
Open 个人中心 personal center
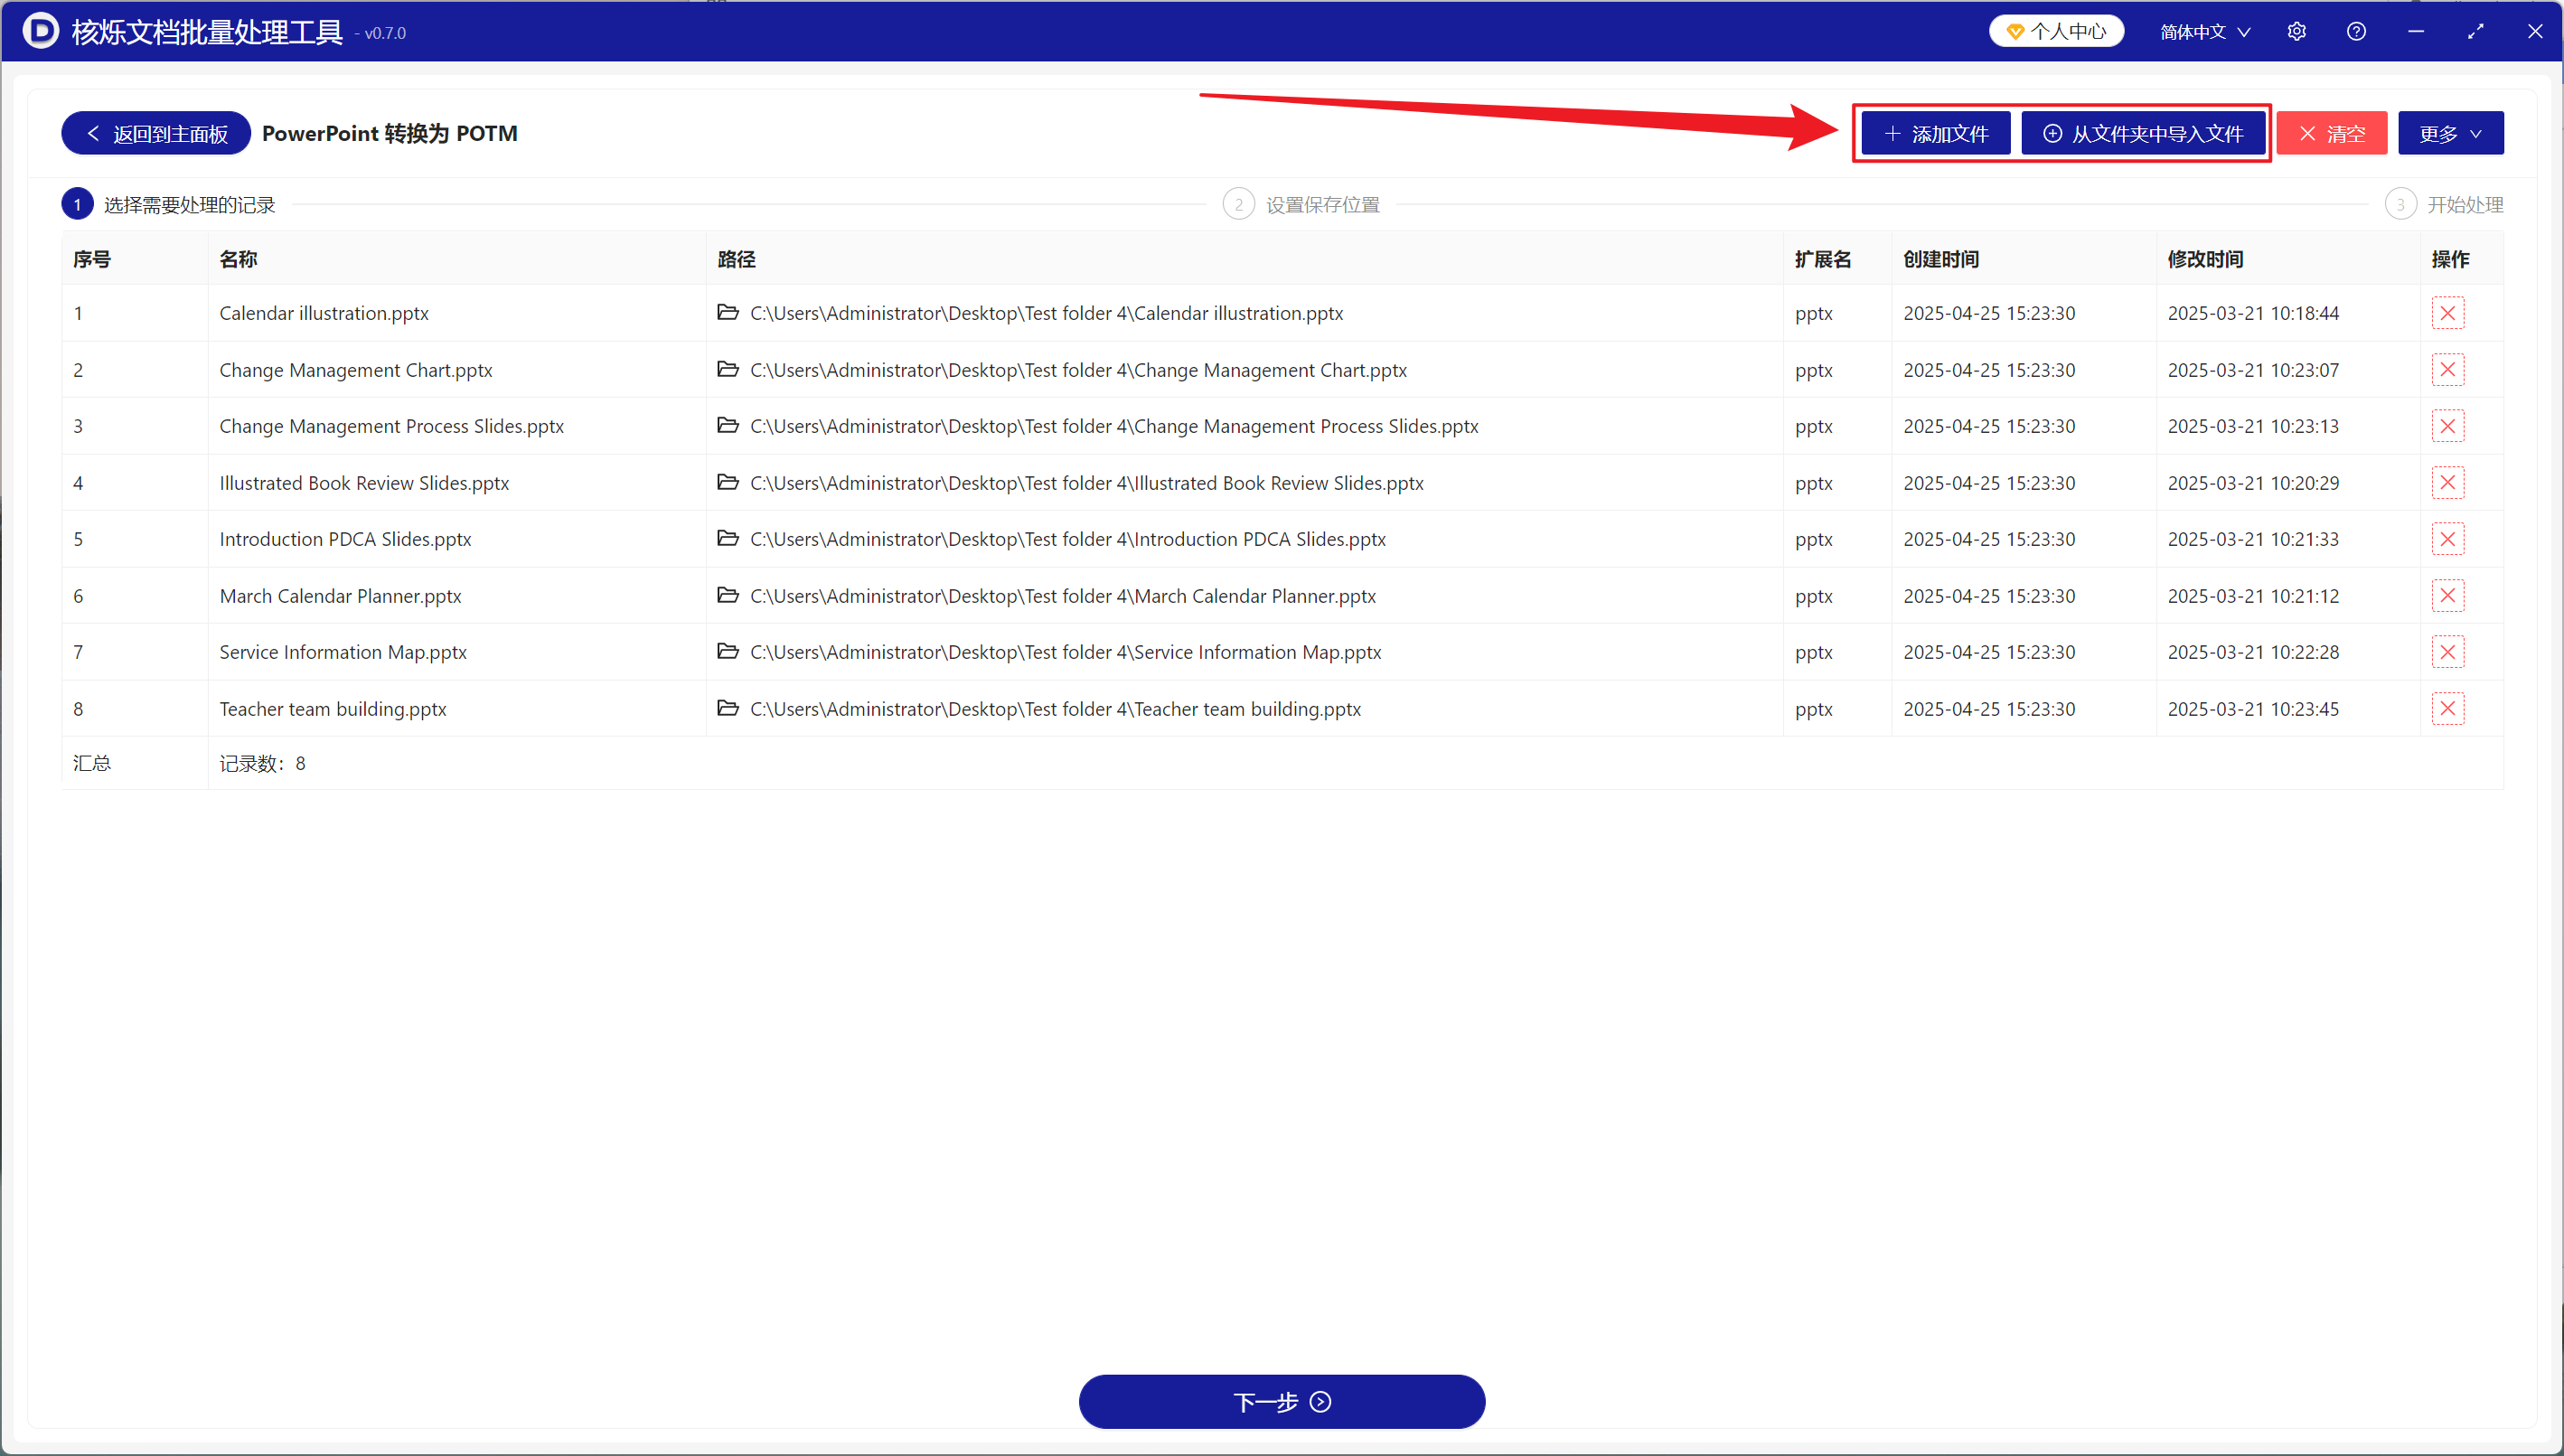(x=2056, y=31)
